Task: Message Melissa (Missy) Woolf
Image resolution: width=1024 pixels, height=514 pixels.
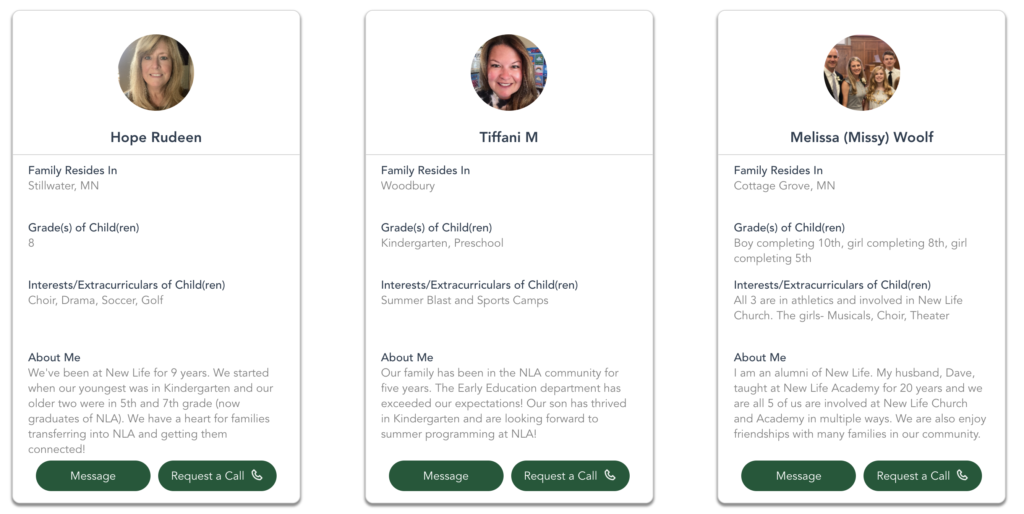Action: click(x=798, y=475)
